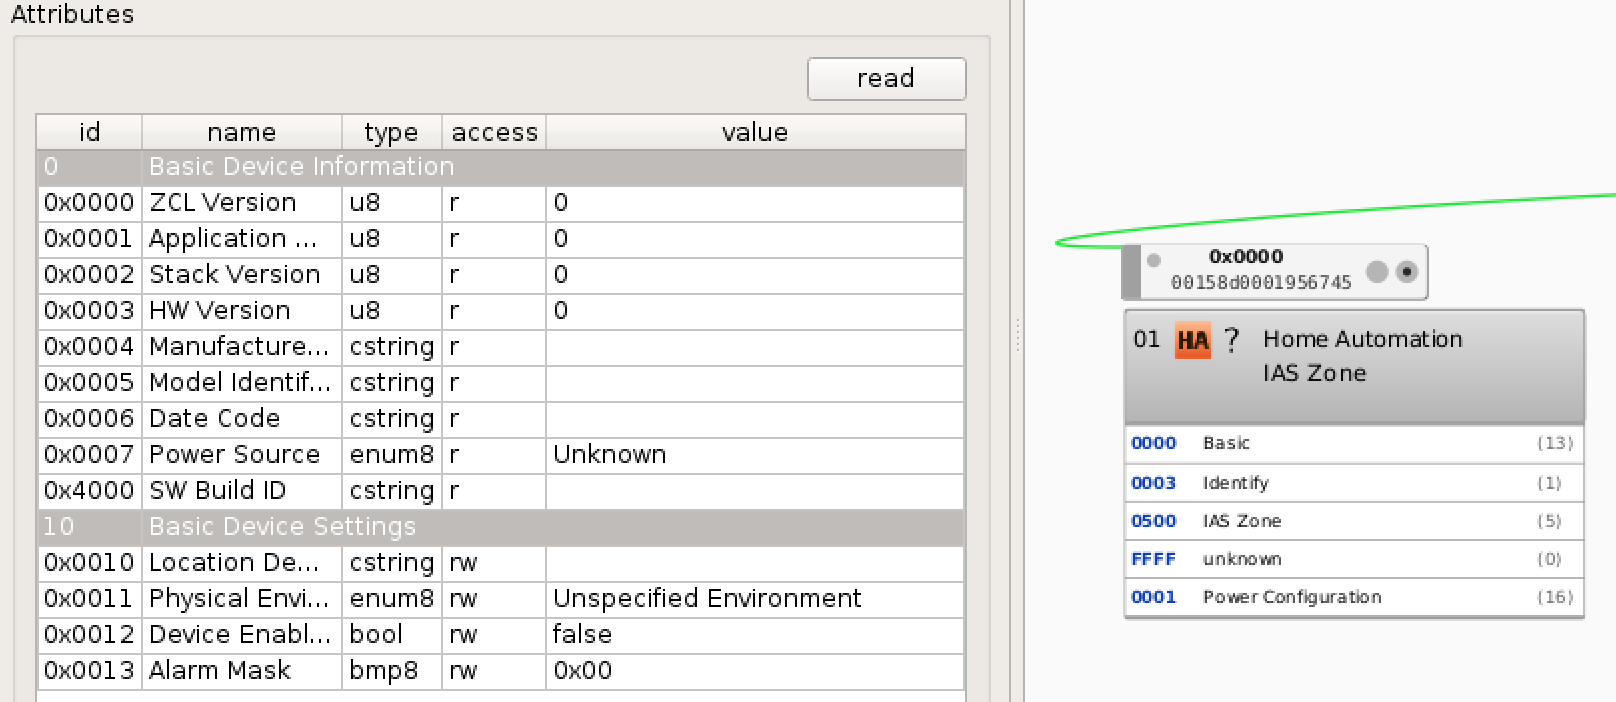The image size is (1616, 702).
Task: Sort by the name column header
Action: coord(242,132)
